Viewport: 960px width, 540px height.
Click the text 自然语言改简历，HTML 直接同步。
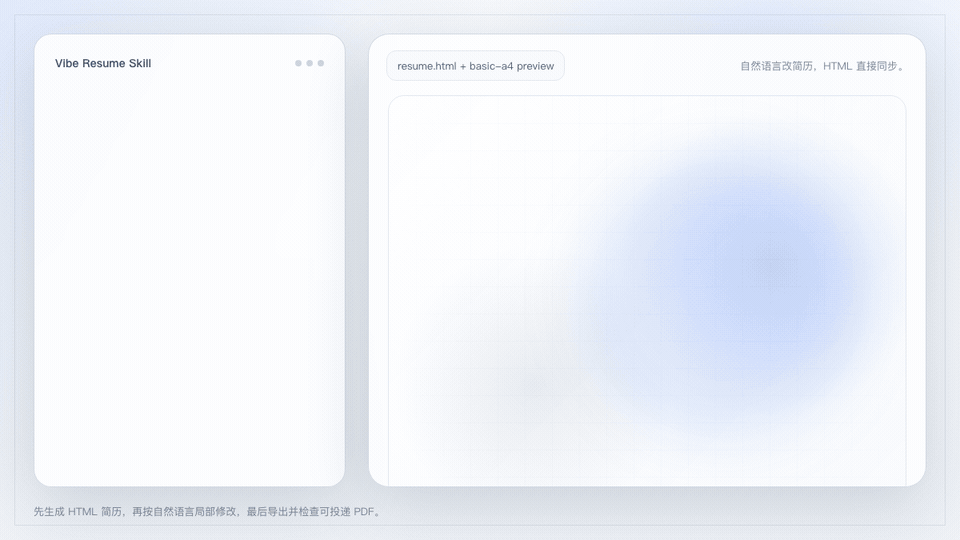point(823,66)
